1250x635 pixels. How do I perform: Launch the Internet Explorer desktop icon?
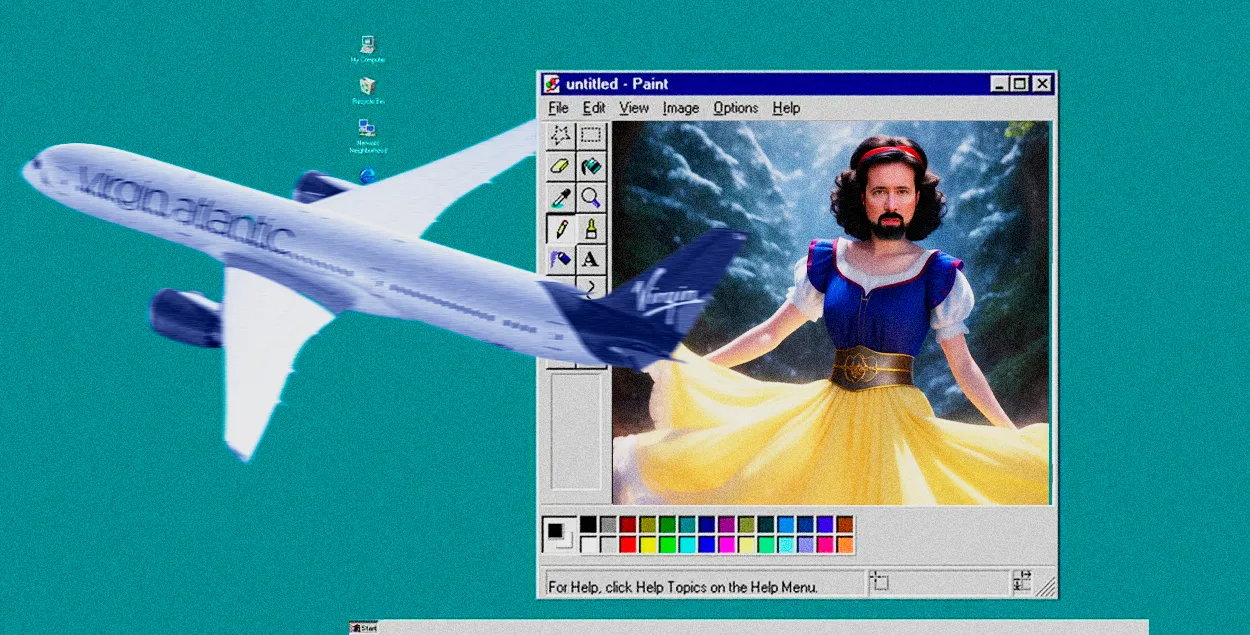pos(367,176)
